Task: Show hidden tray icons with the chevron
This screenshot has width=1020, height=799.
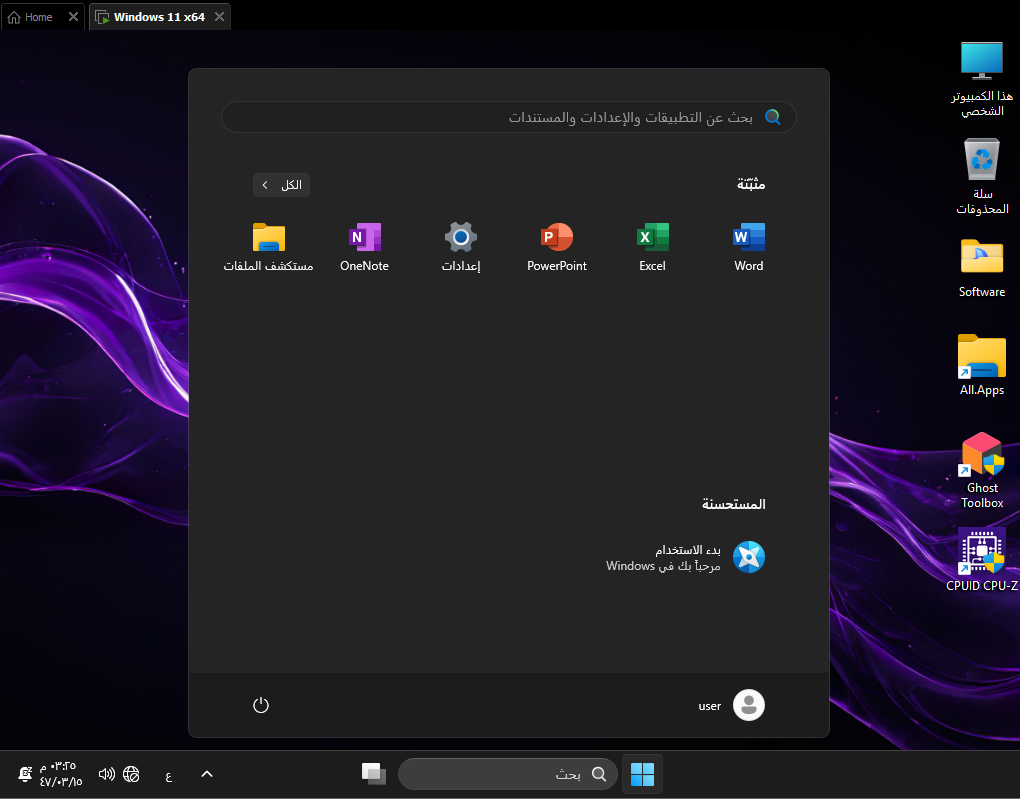Action: coord(207,774)
